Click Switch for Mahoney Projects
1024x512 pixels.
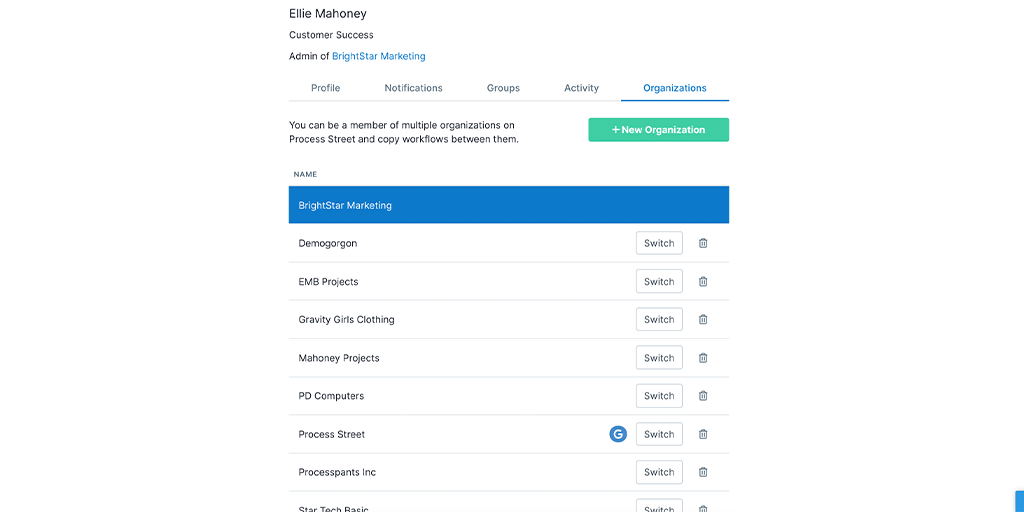(x=659, y=358)
